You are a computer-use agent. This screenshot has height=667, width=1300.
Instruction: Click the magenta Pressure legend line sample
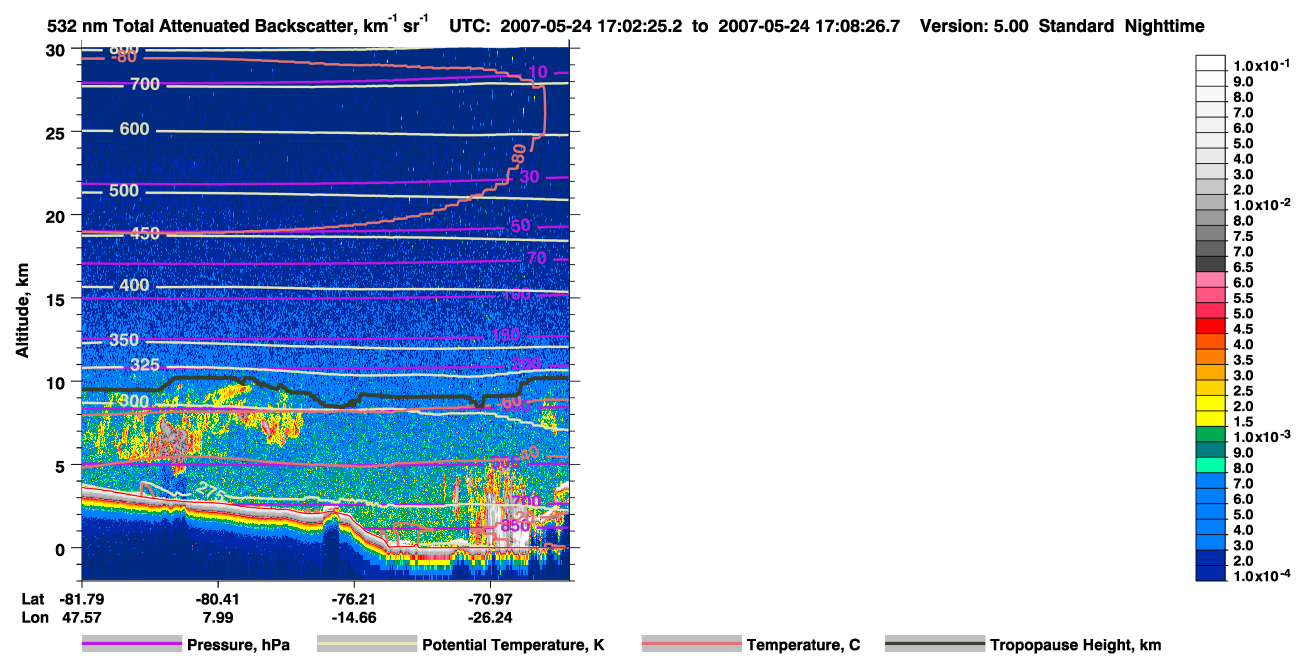(x=132, y=644)
